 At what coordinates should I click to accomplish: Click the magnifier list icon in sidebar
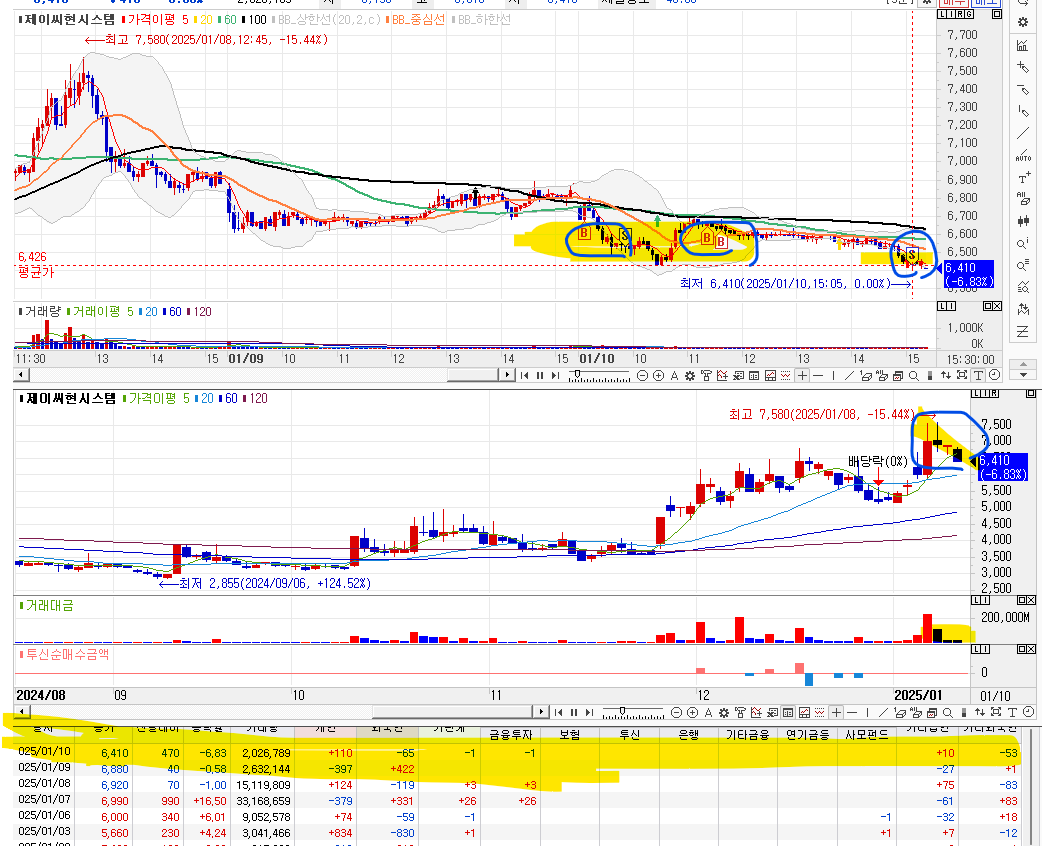tap(1023, 265)
